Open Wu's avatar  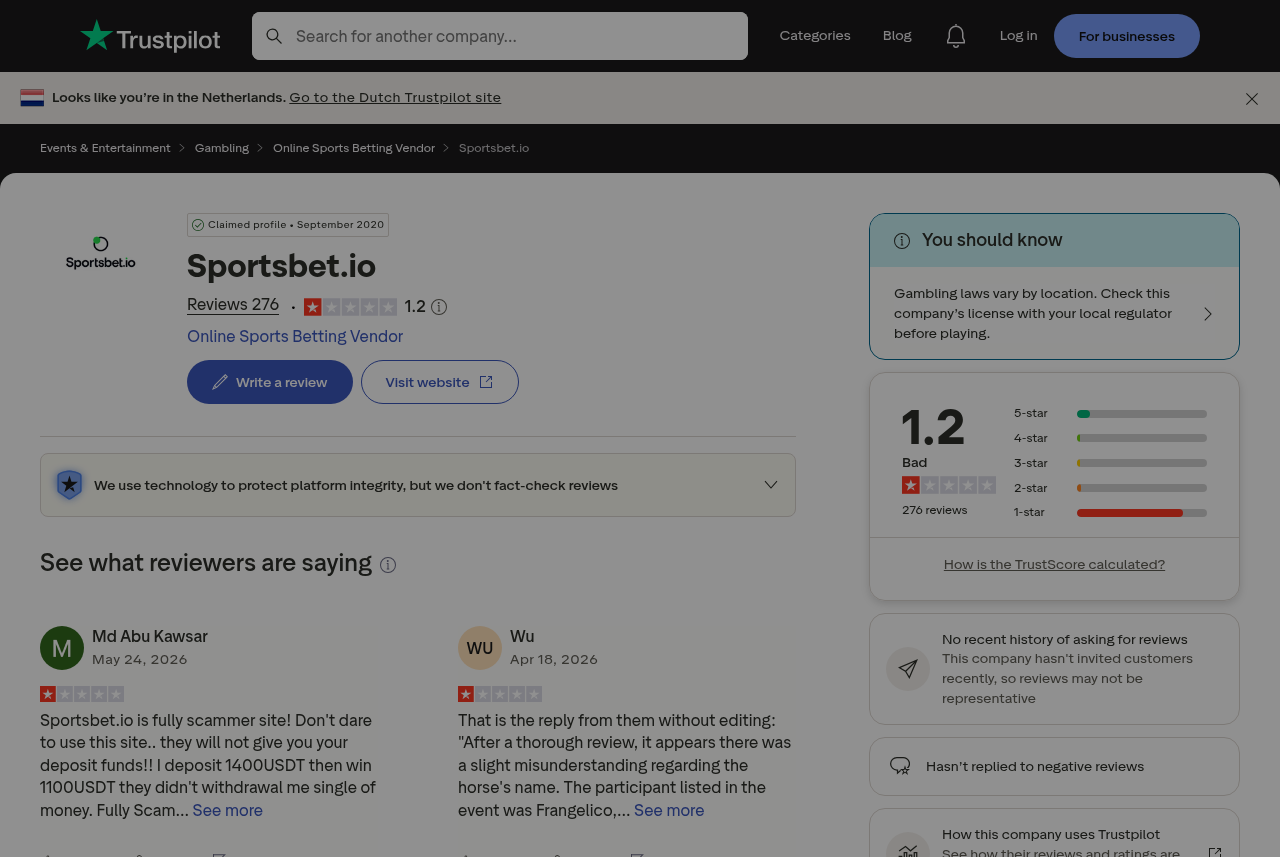(480, 648)
